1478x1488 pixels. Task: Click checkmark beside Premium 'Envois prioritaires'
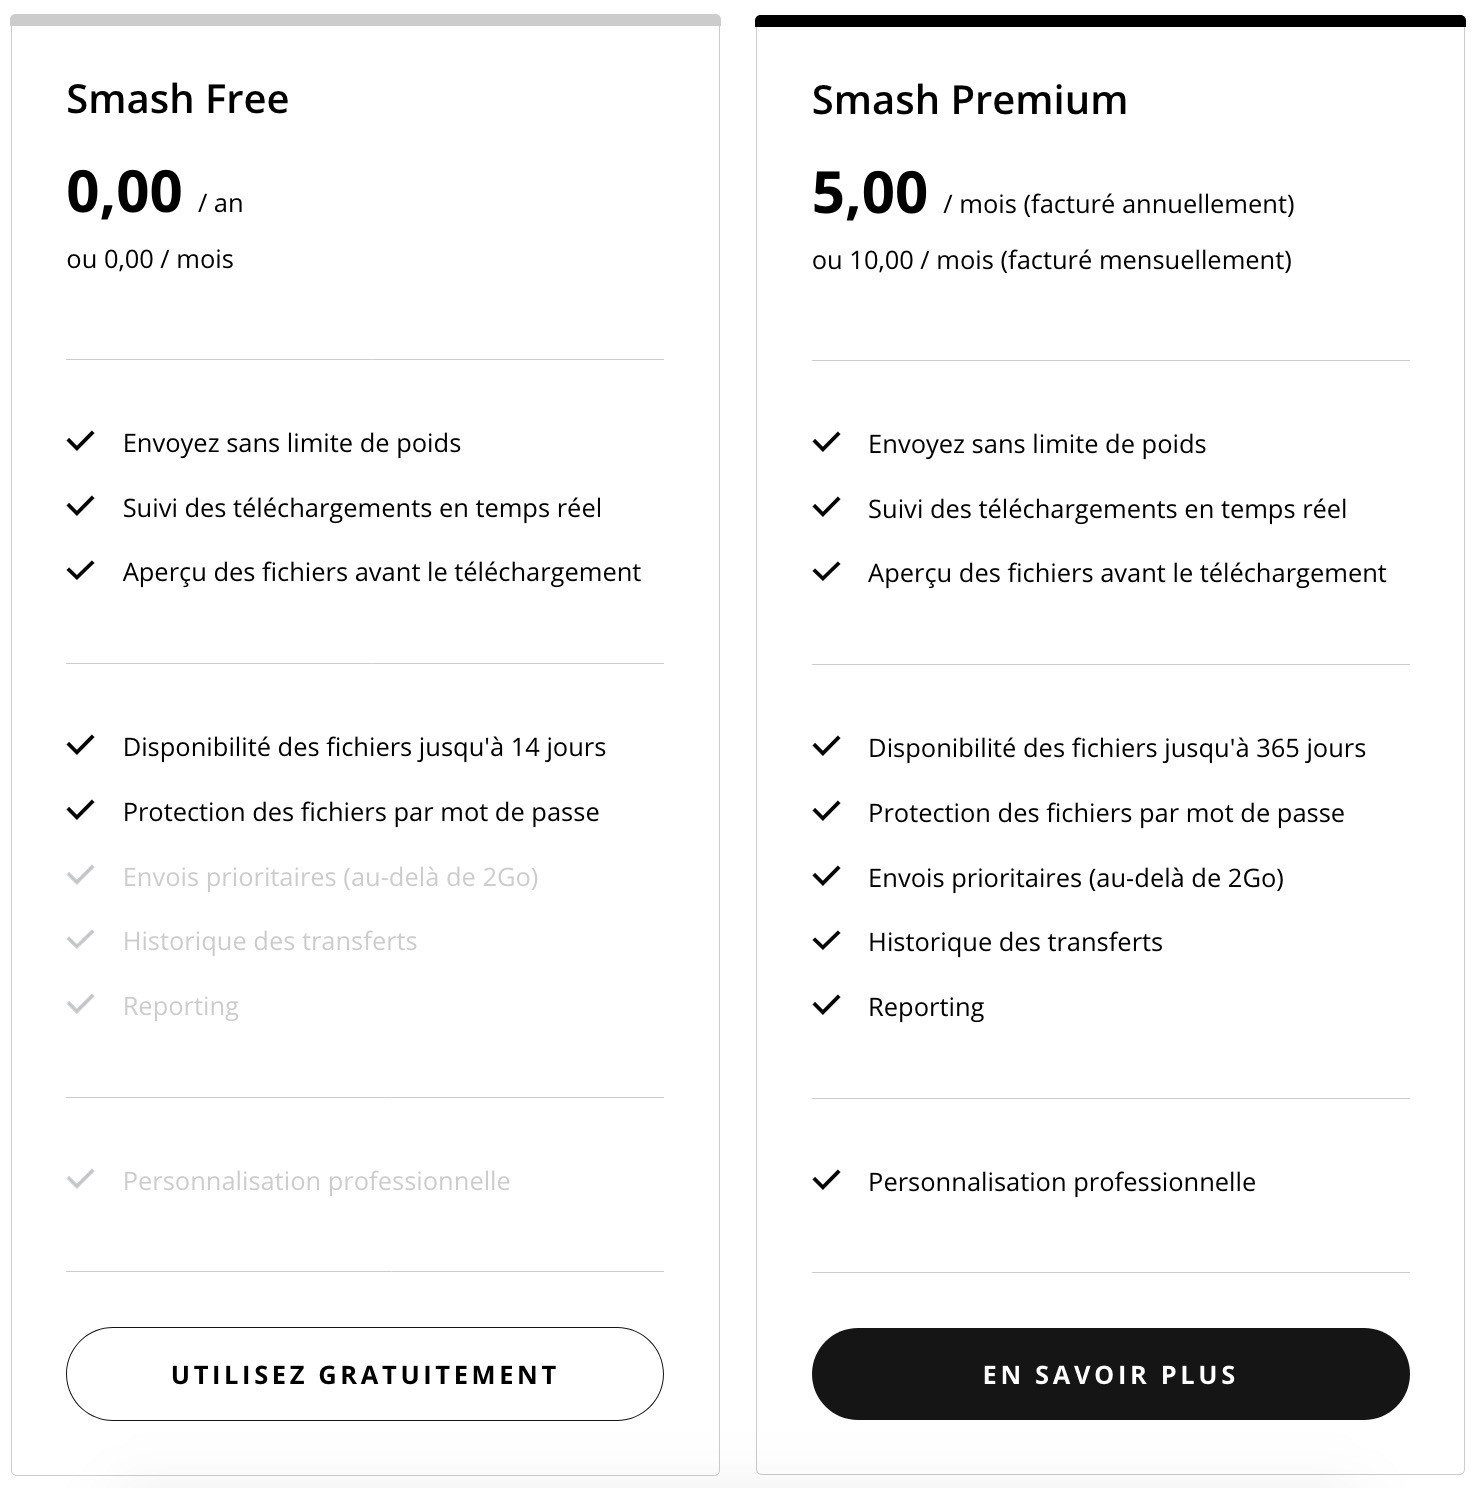826,877
